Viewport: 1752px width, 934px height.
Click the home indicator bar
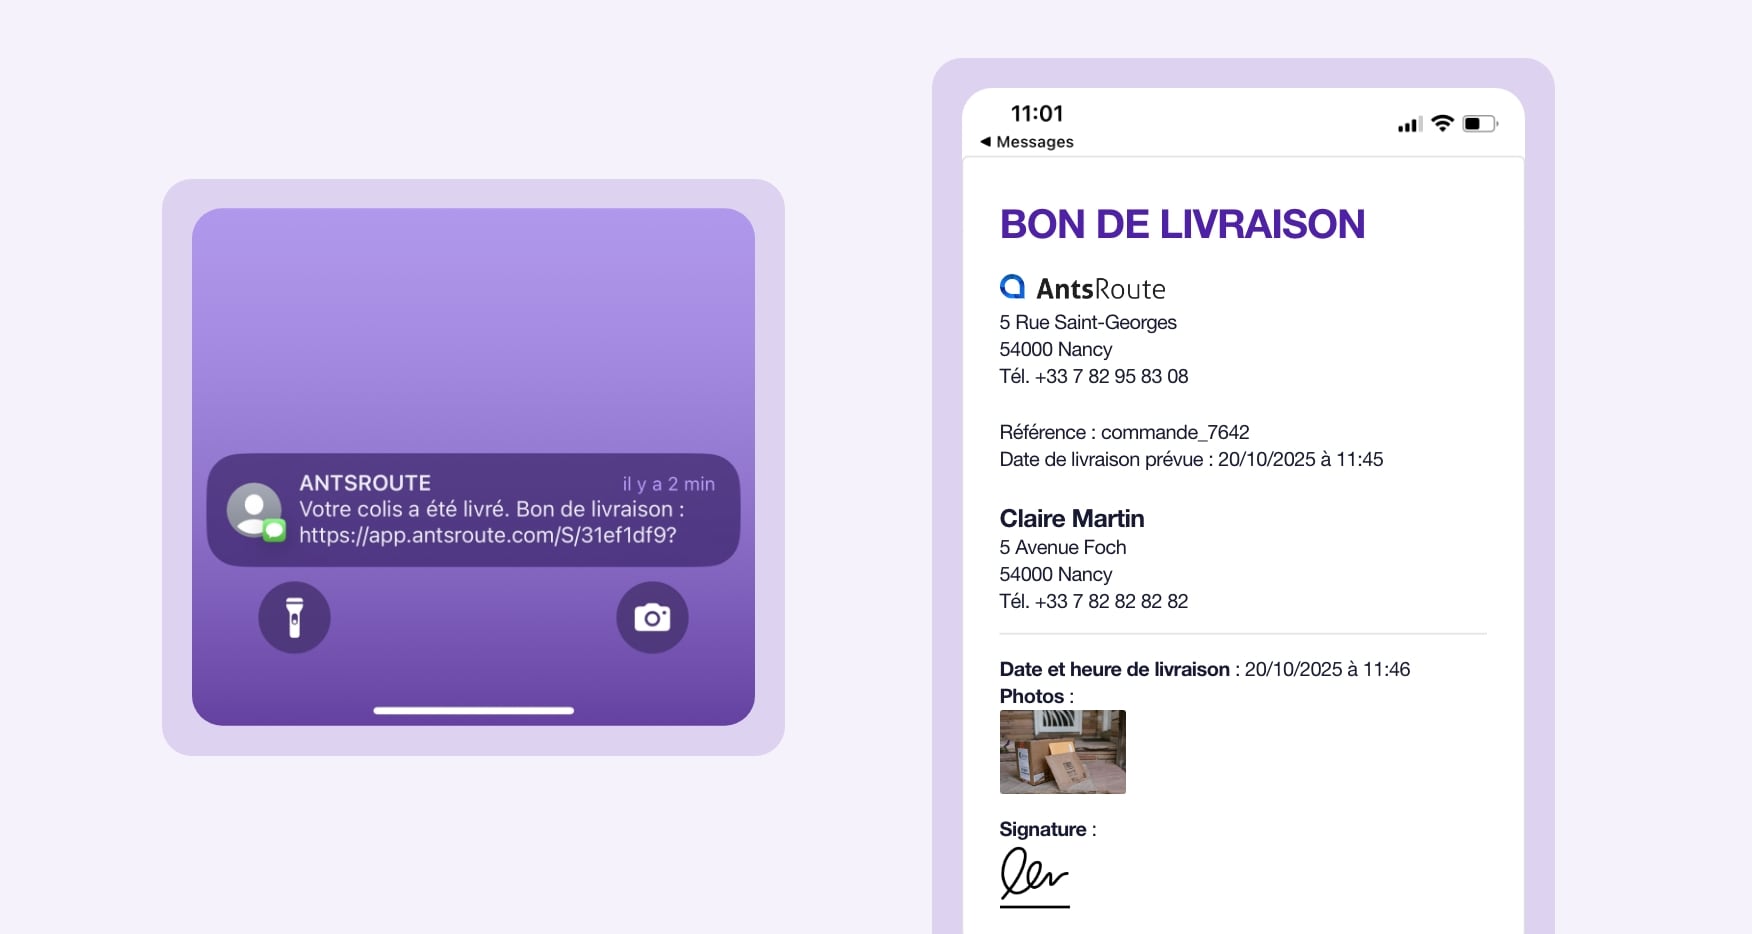tap(473, 710)
